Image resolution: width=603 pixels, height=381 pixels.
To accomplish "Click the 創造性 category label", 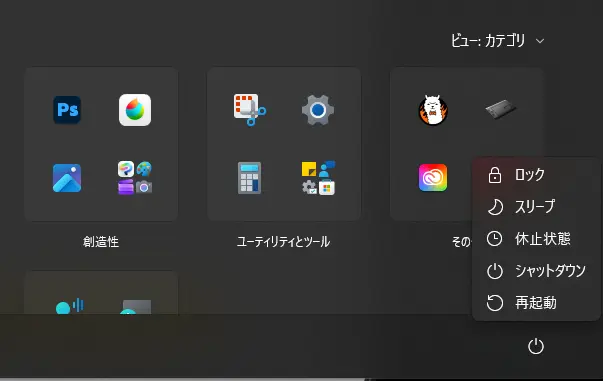I will (x=101, y=242).
